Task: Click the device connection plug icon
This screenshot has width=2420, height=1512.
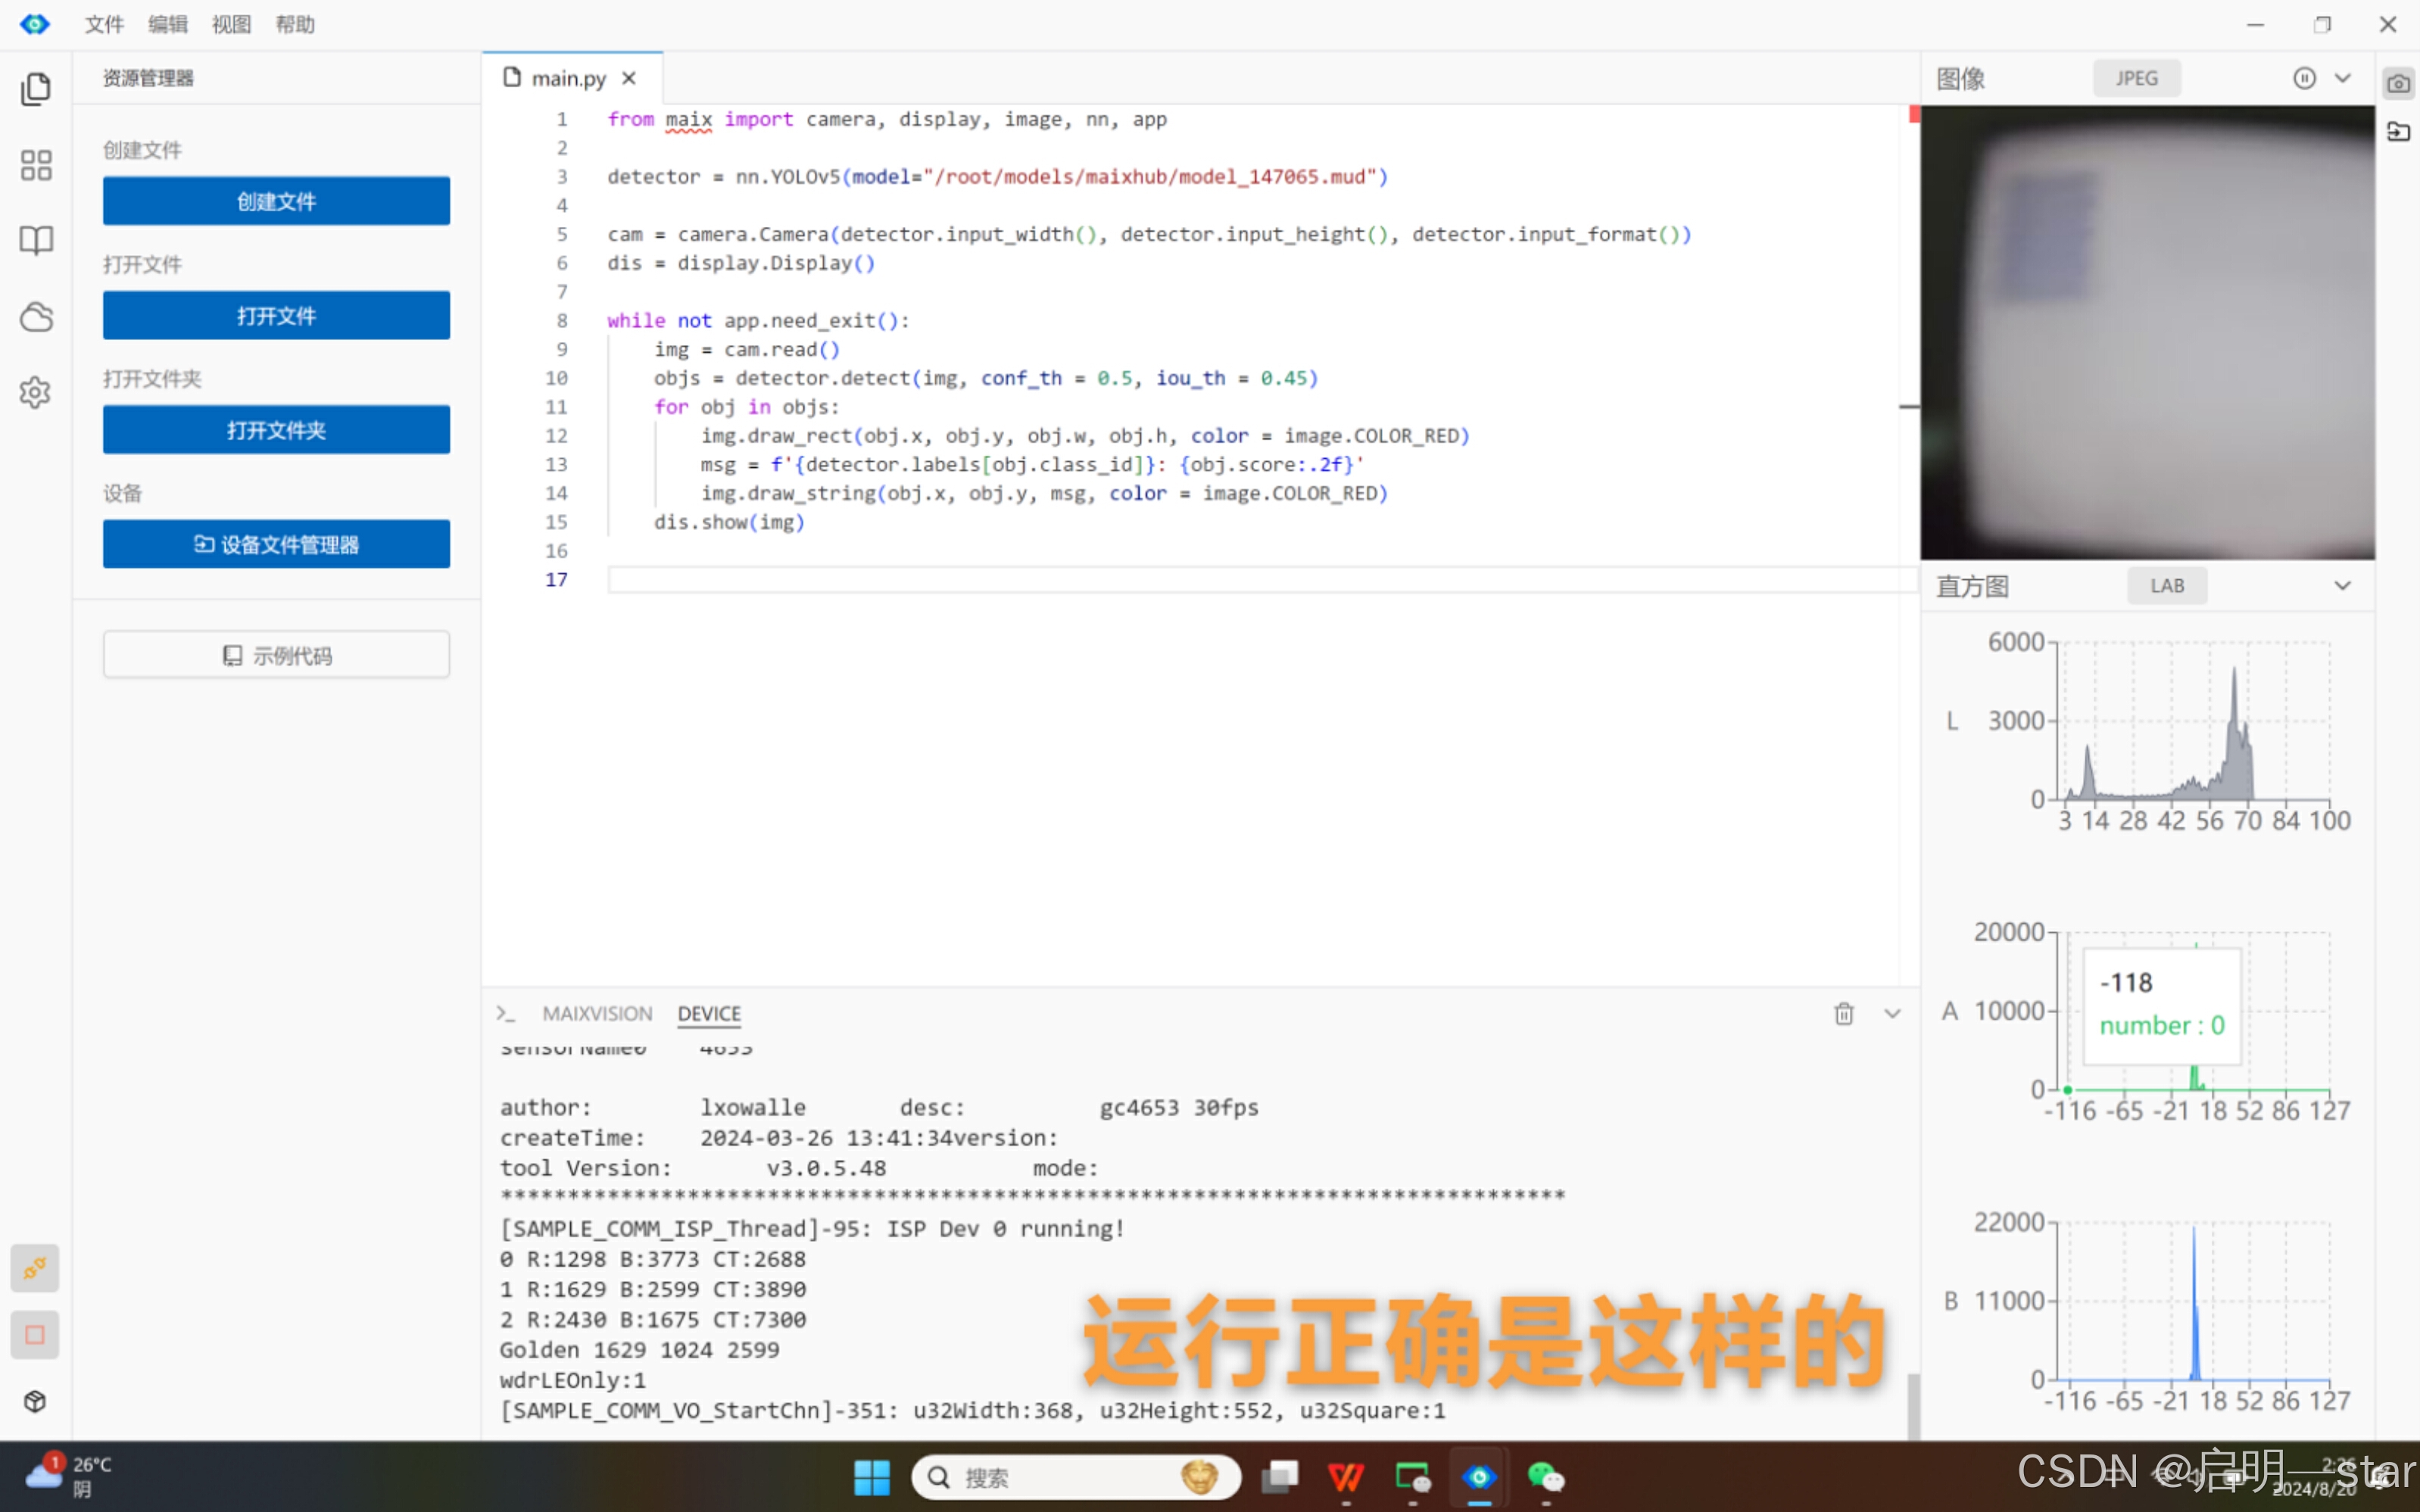Action: click(35, 1268)
